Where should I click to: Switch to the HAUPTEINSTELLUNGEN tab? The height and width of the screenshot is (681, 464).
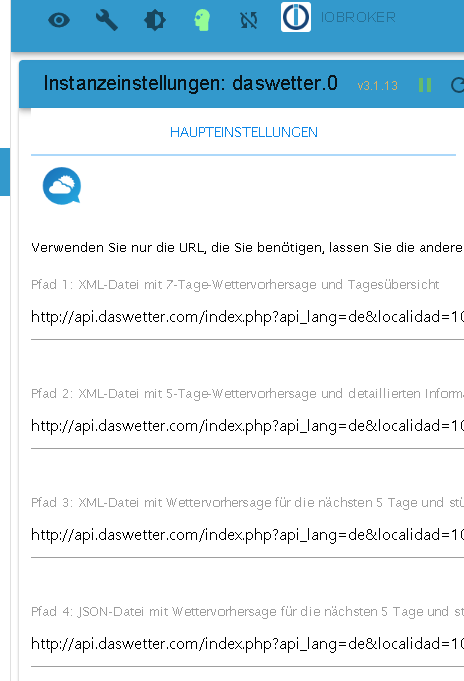[x=244, y=132]
